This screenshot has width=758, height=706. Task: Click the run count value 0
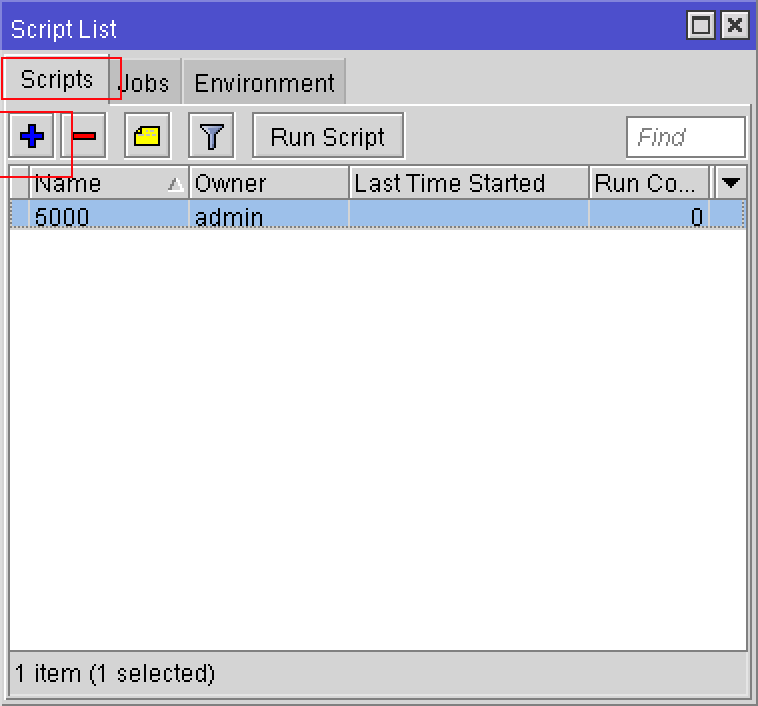(696, 216)
